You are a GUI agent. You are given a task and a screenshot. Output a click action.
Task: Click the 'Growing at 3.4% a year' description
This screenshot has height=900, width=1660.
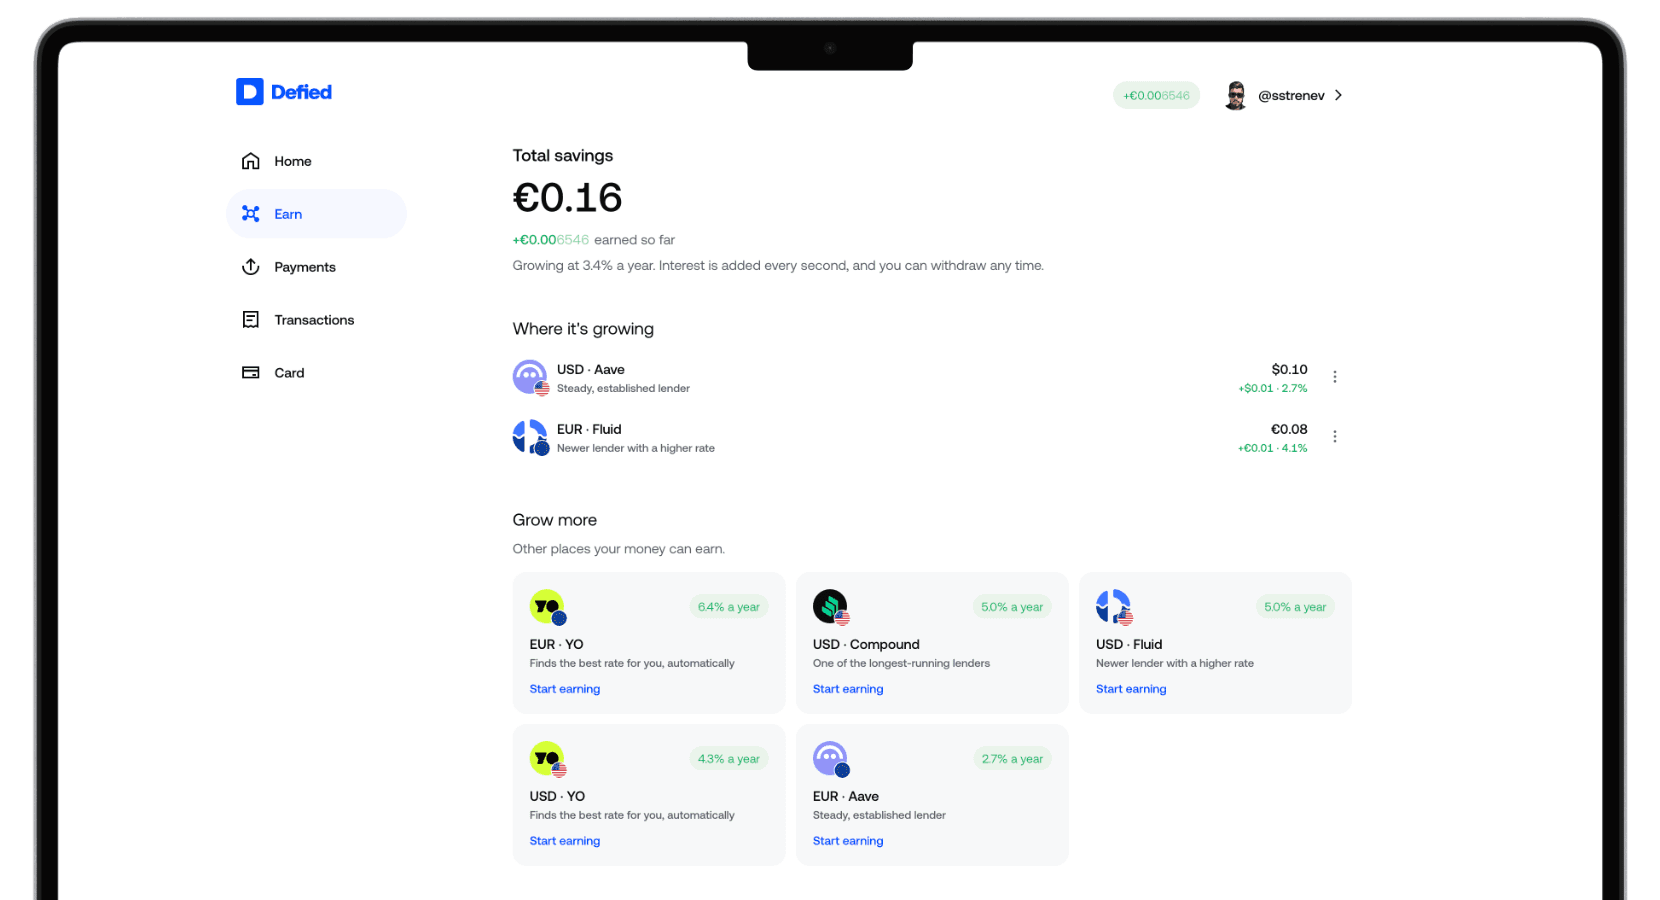pos(778,266)
